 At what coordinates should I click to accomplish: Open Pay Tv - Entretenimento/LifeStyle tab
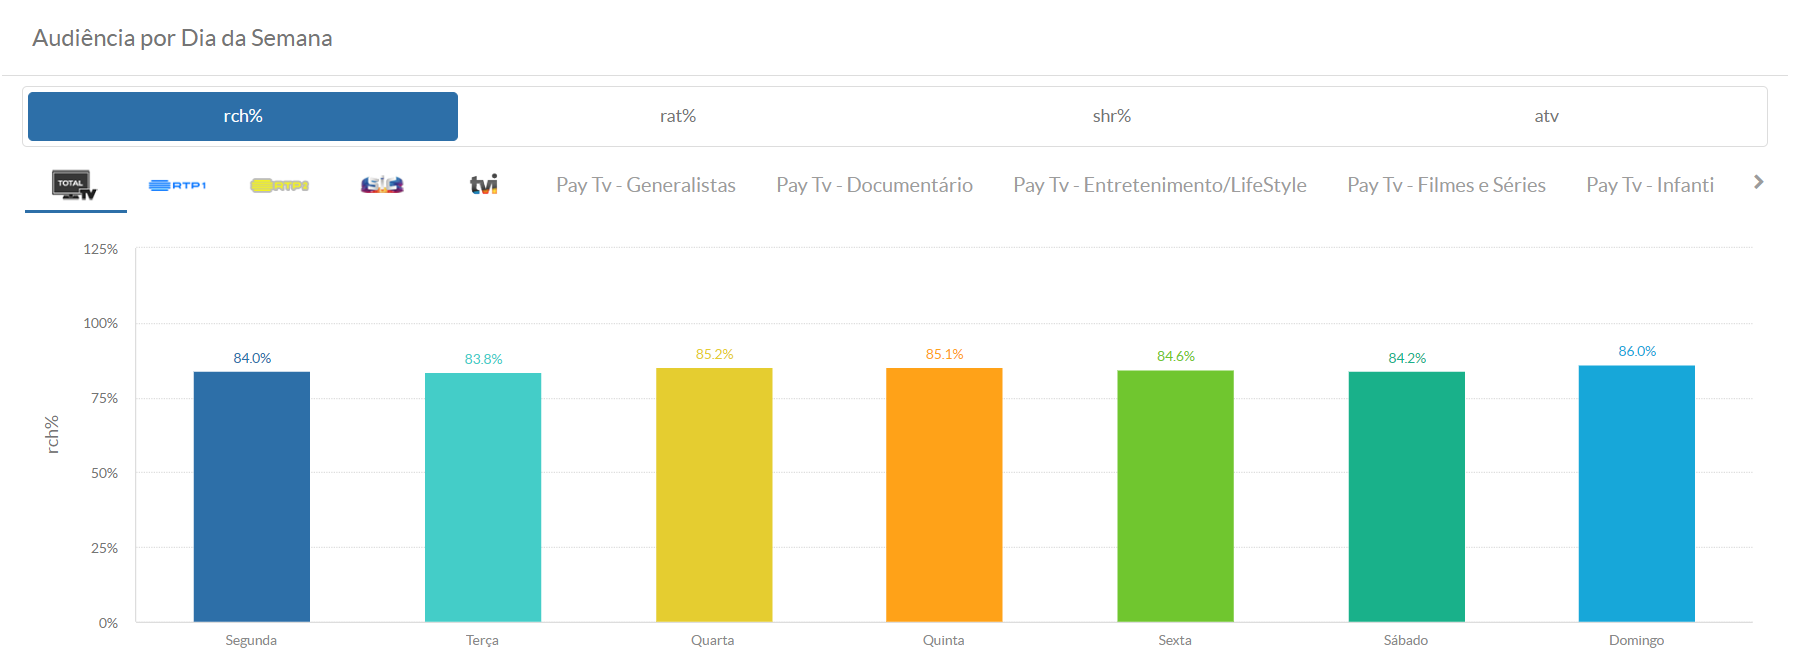tap(1159, 185)
